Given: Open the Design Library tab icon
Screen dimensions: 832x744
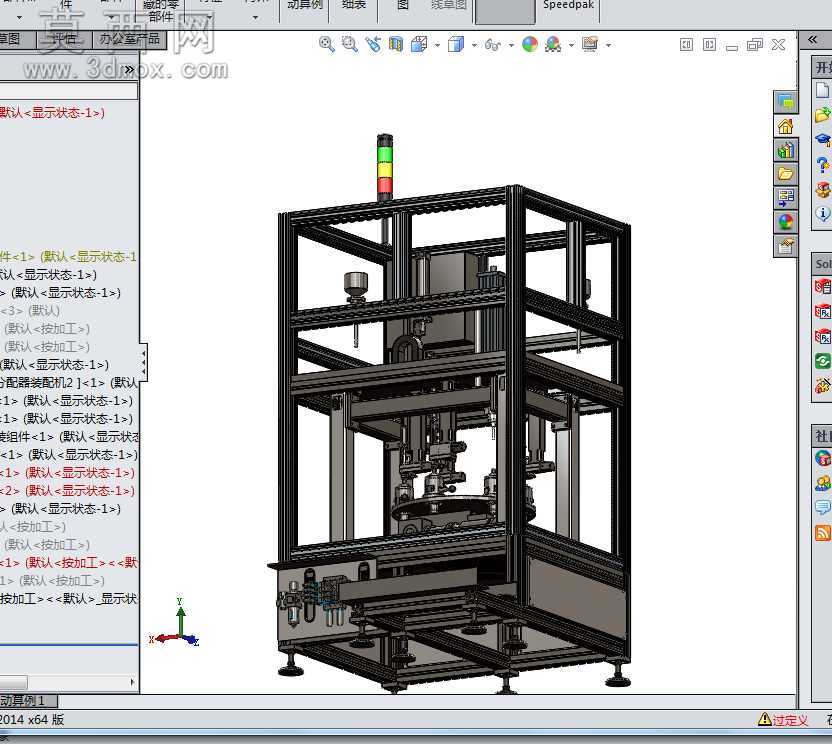Looking at the screenshot, I should coord(785,150).
